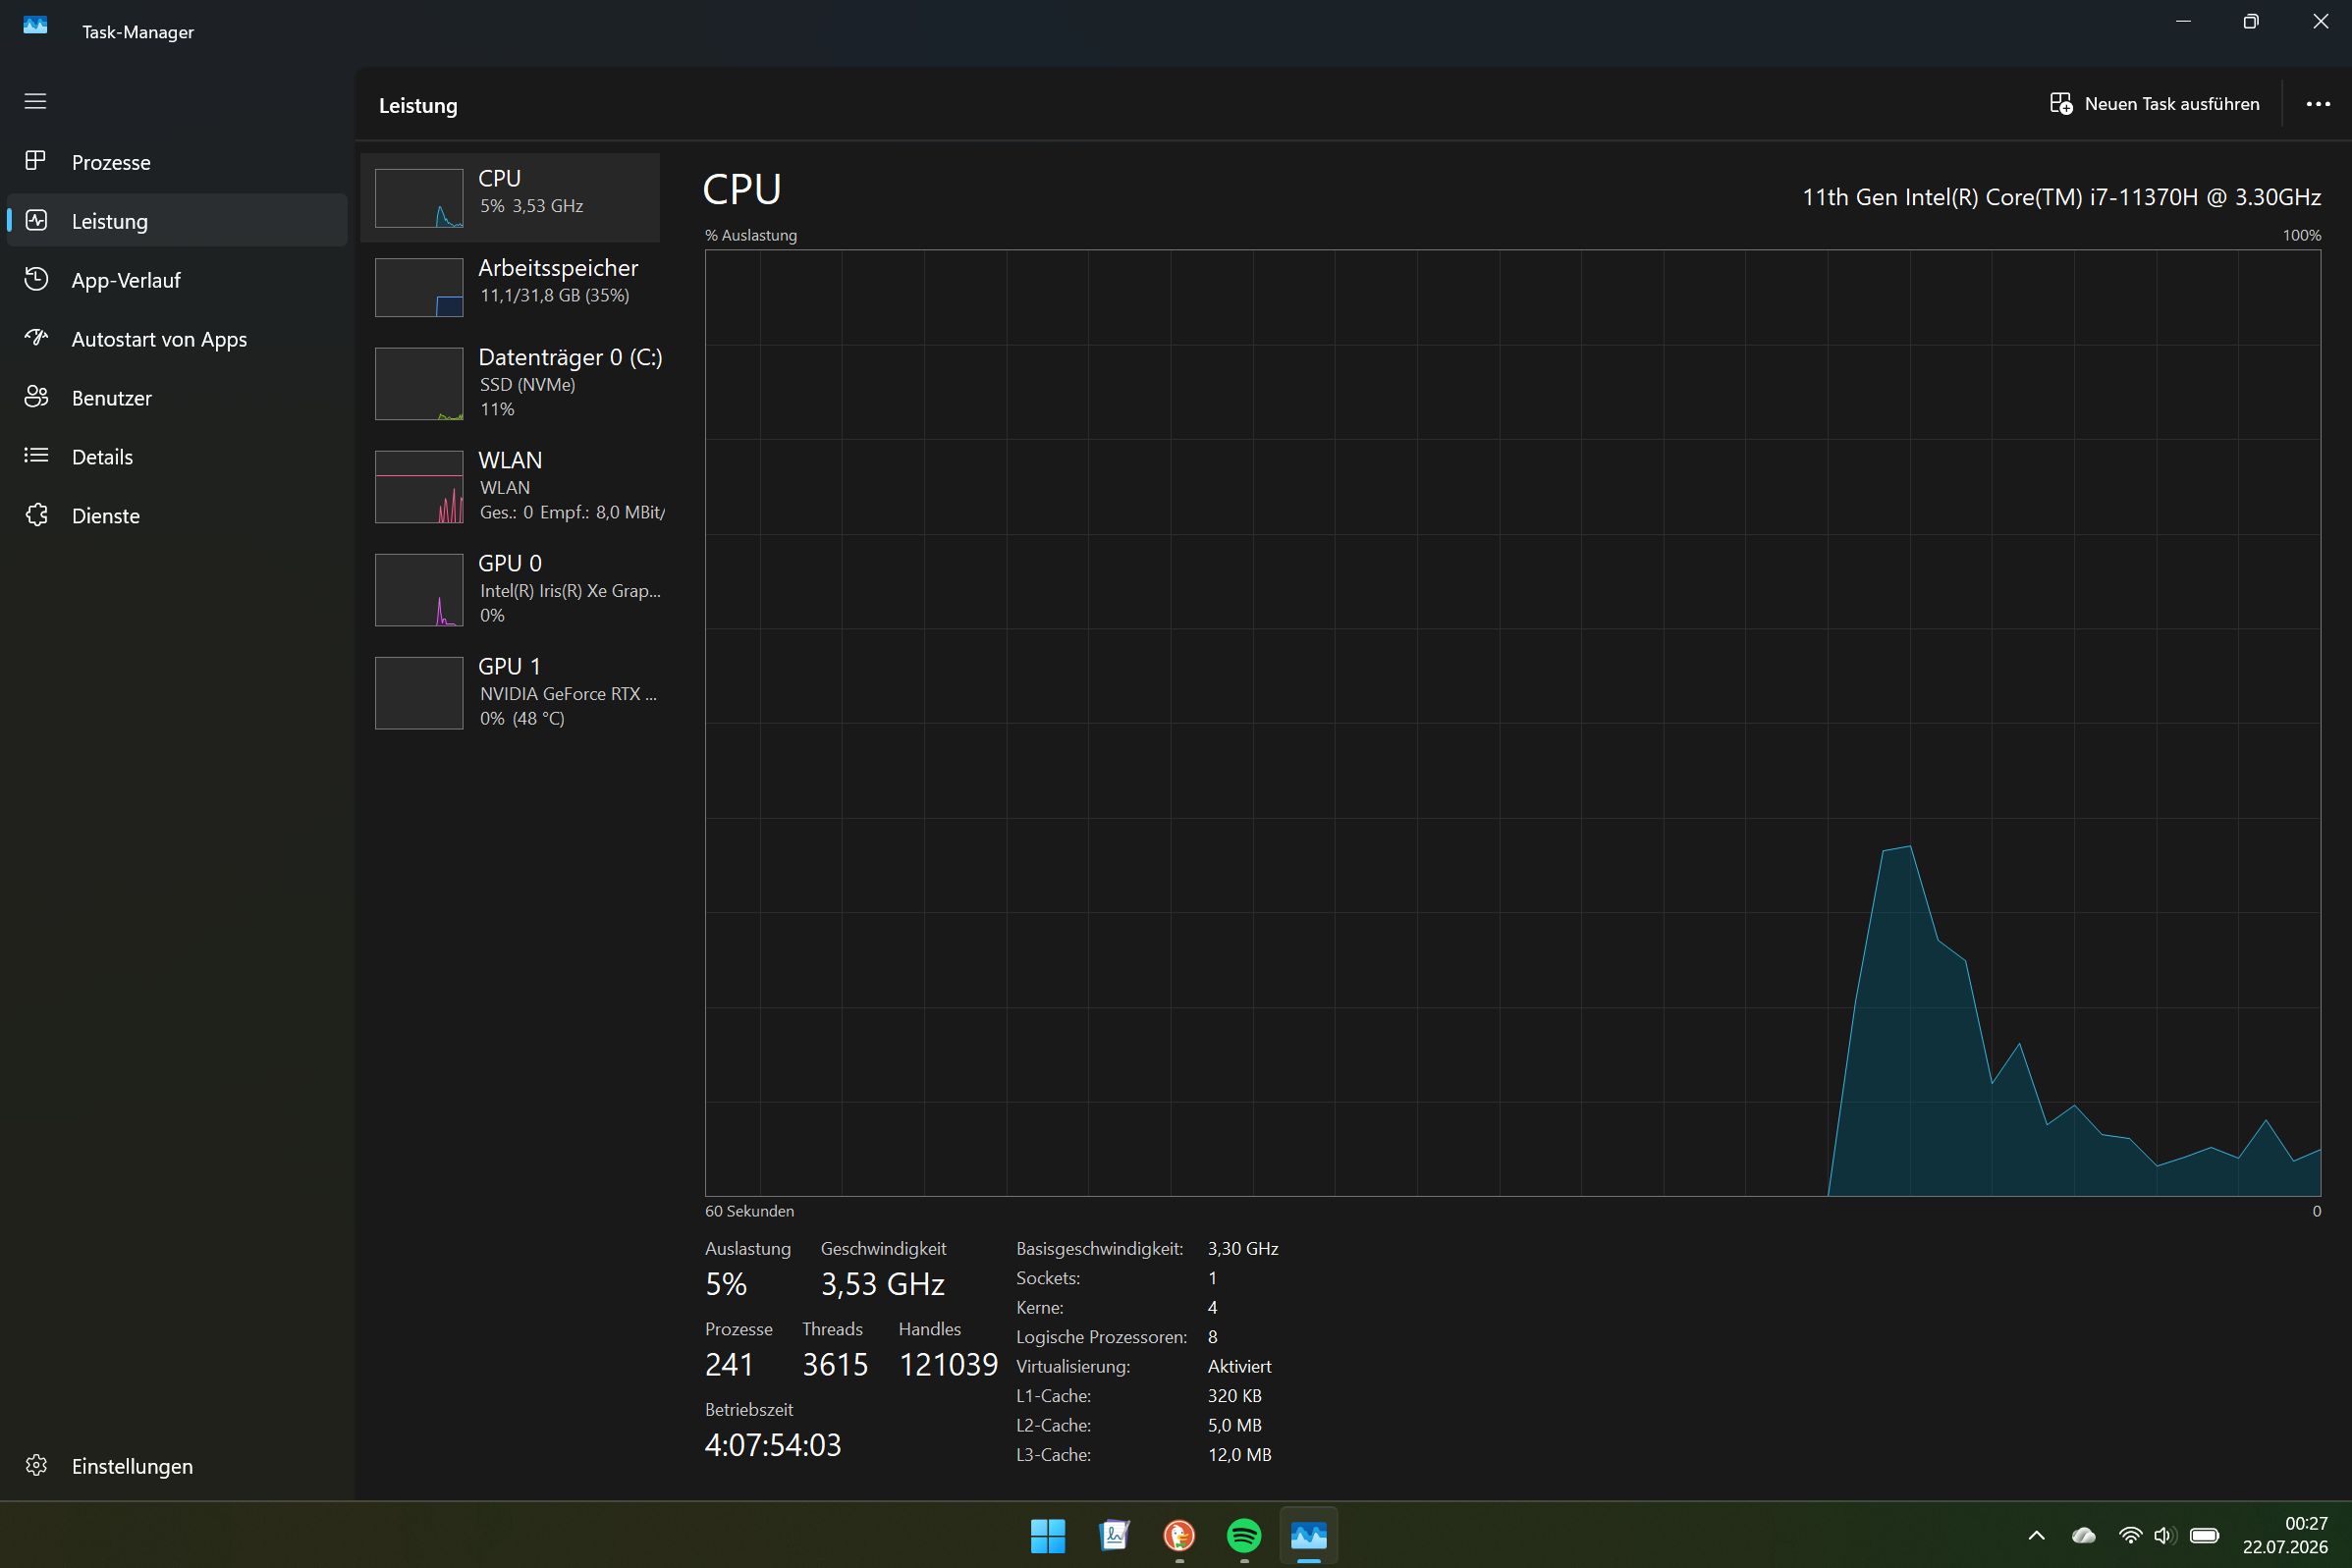Image resolution: width=2352 pixels, height=1568 pixels.
Task: Click the Handles count 121039
Action: [x=948, y=1364]
